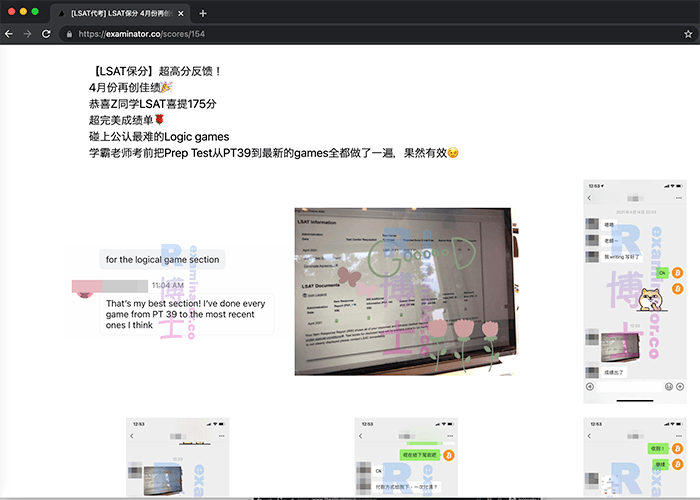Go back to the previous page

pyautogui.click(x=8, y=34)
